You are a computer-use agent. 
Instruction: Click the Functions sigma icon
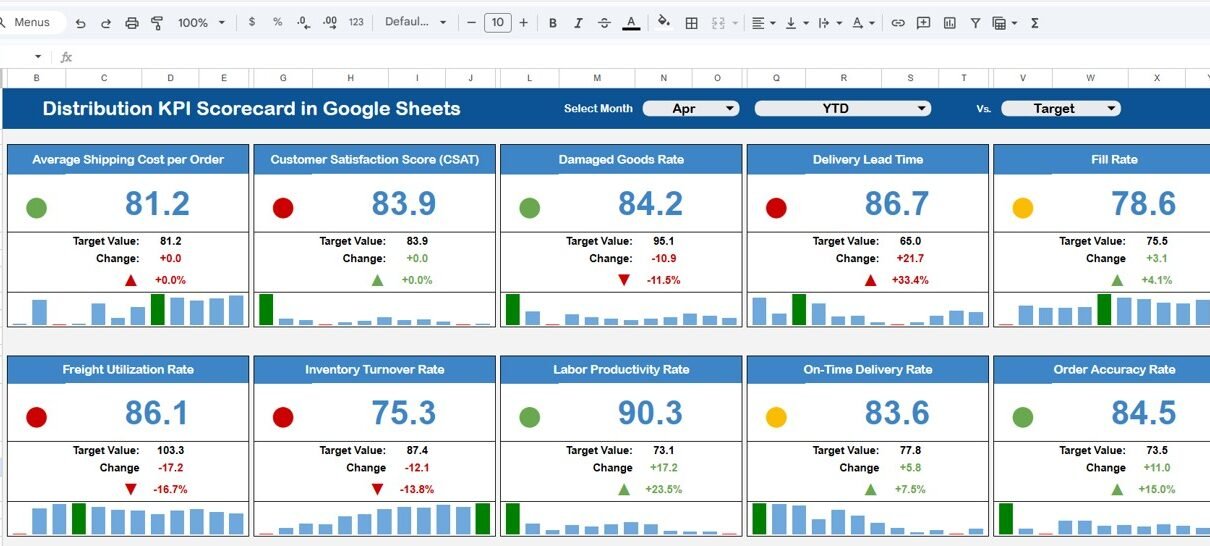(x=1035, y=22)
